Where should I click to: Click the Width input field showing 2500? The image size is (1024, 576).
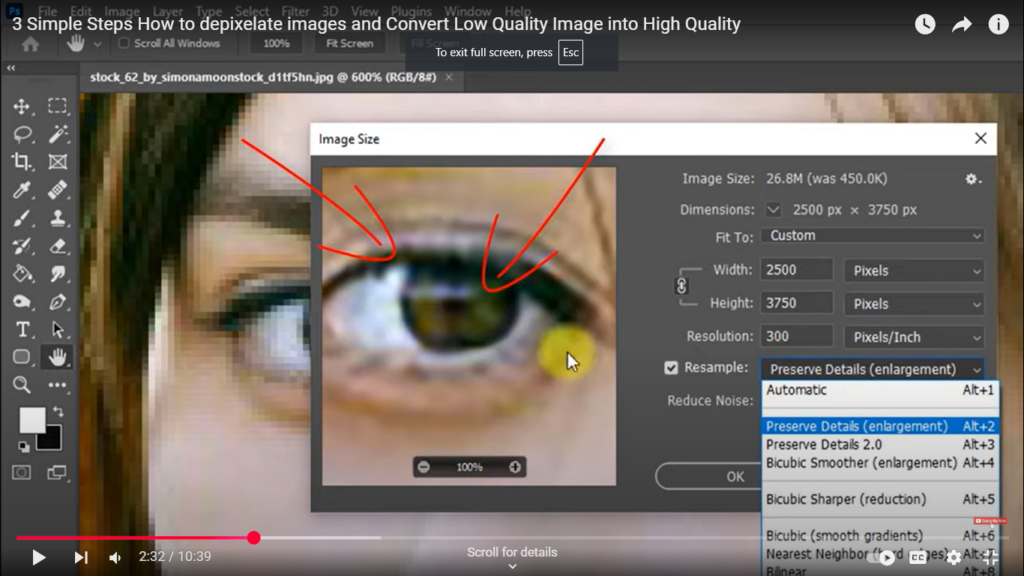[x=796, y=270]
